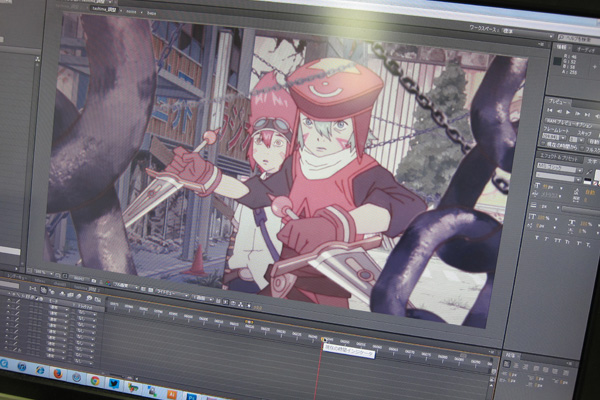Enable motion blur switch in timeline
Screen dimensions: 600x400
[x=78, y=296]
